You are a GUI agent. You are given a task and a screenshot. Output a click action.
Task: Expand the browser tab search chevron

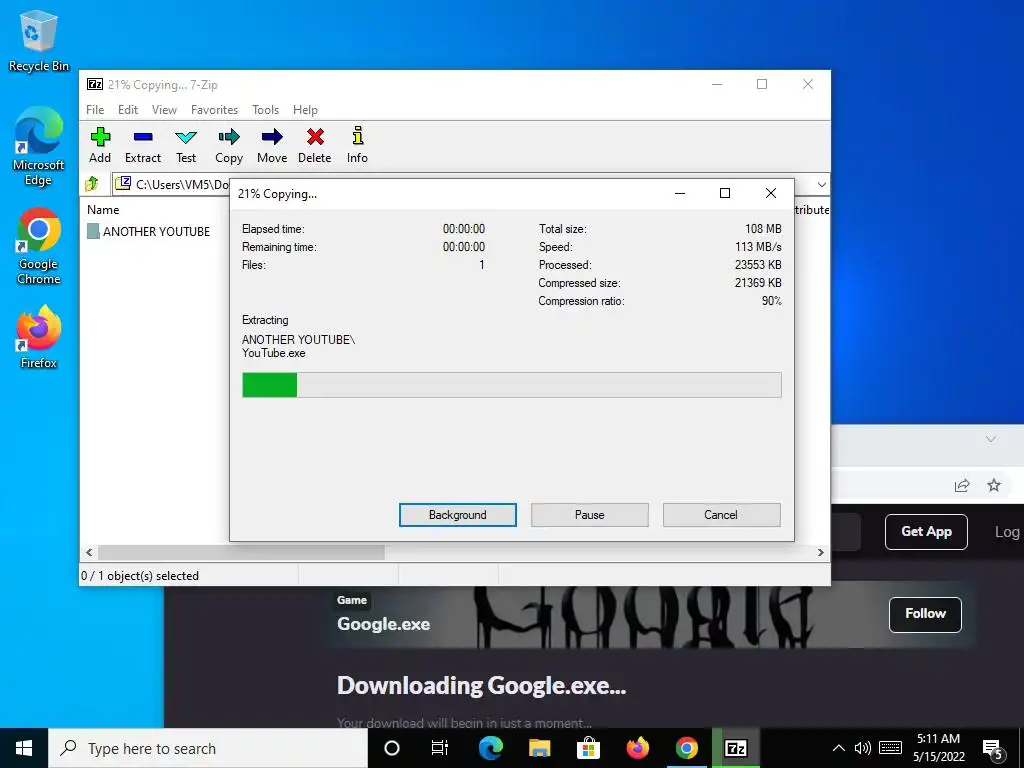(991, 439)
